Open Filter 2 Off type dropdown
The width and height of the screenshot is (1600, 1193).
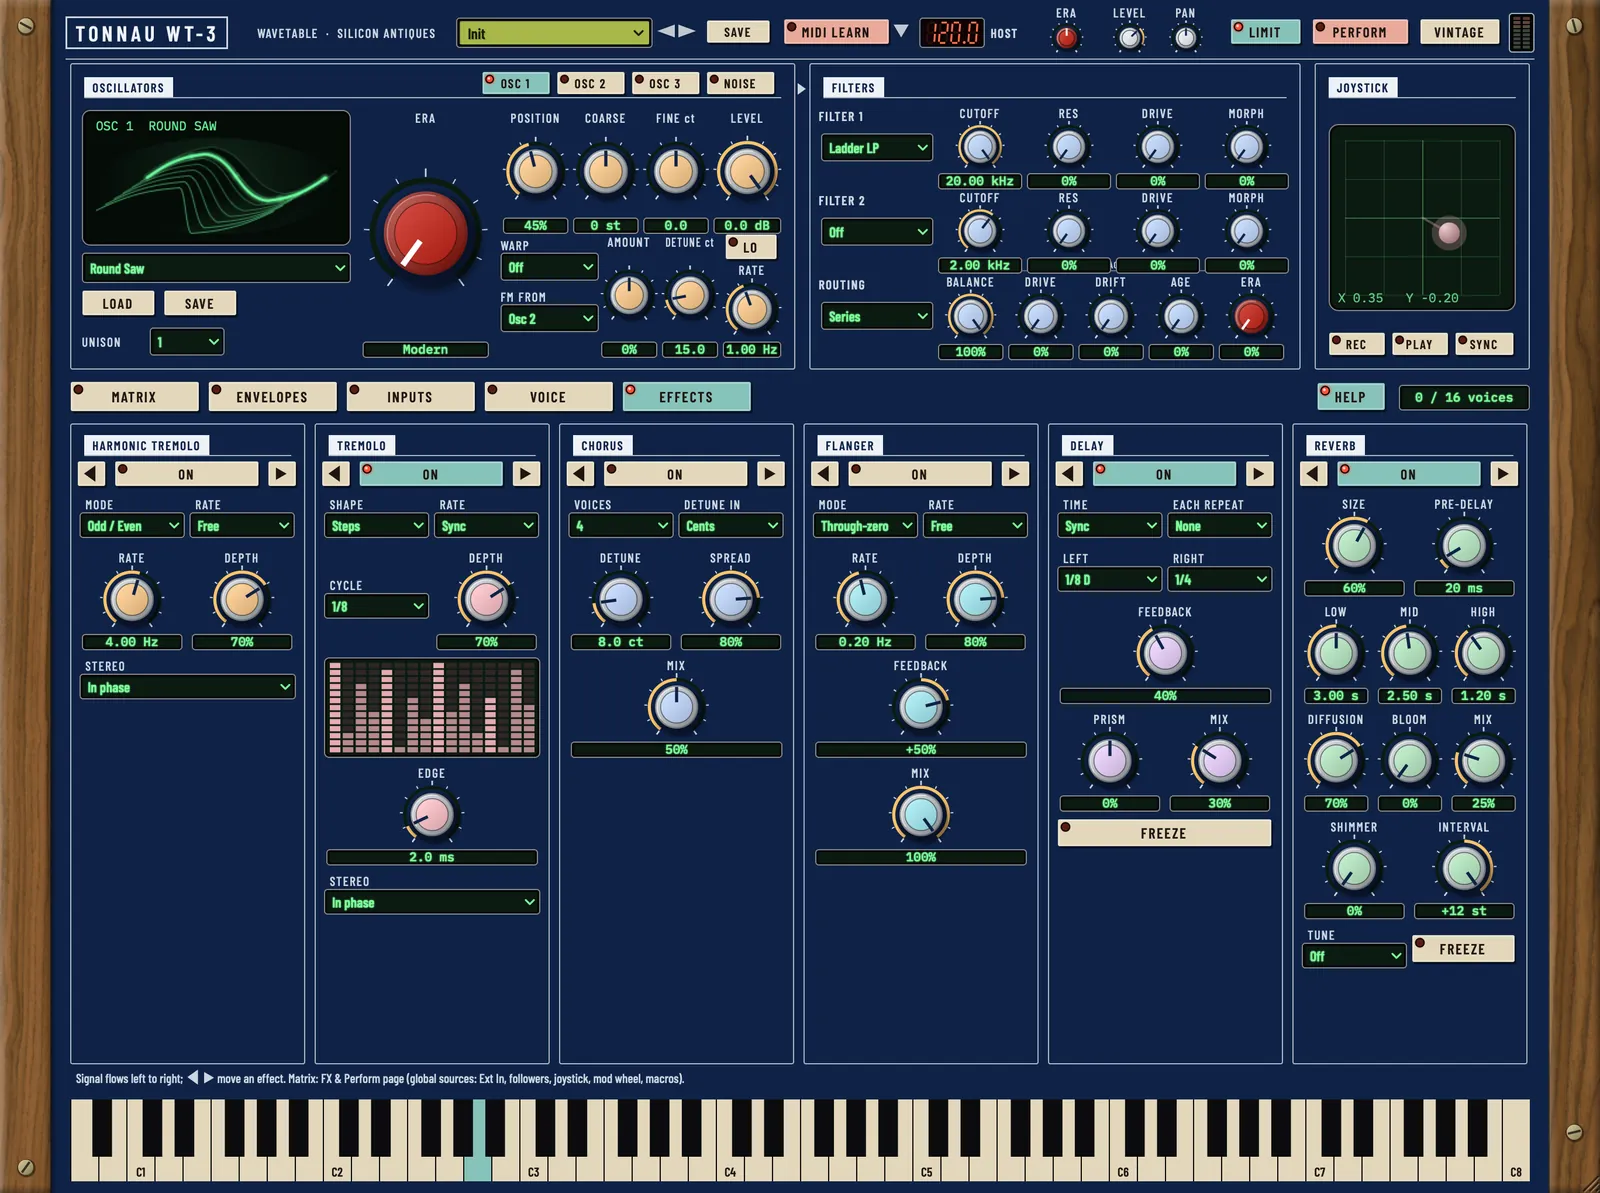pos(877,232)
